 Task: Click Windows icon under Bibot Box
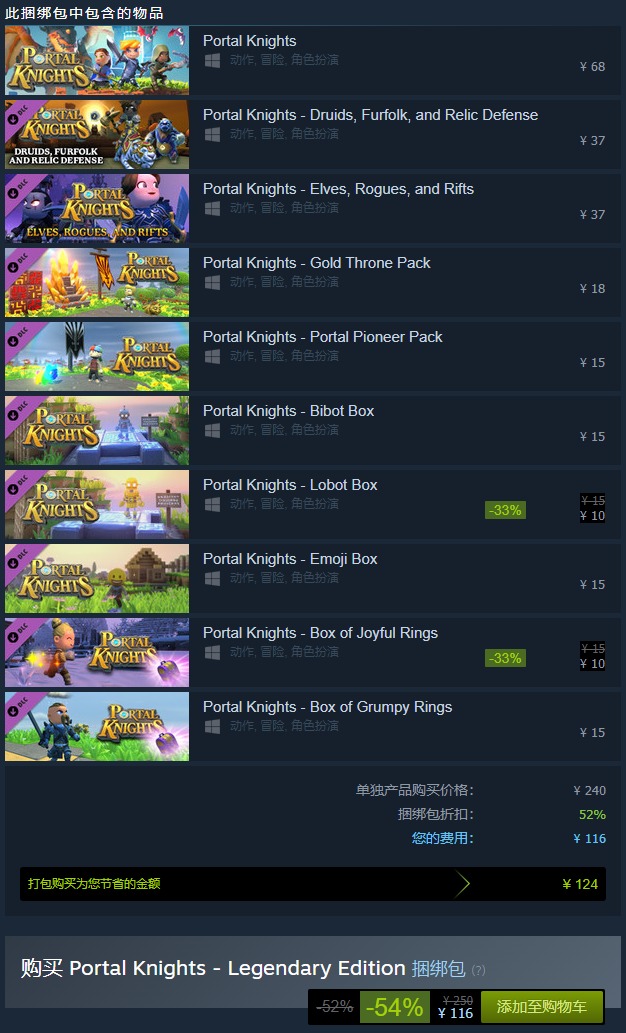coord(212,430)
